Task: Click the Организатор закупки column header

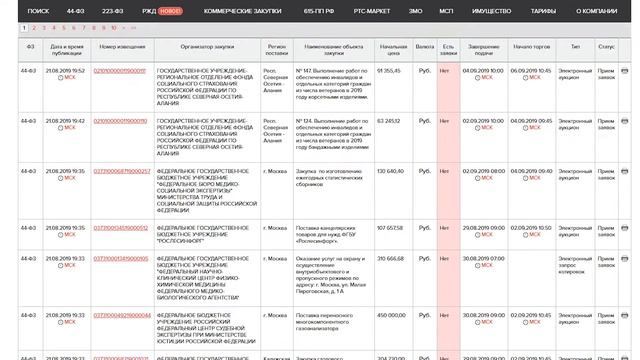Action: pyautogui.click(x=207, y=50)
